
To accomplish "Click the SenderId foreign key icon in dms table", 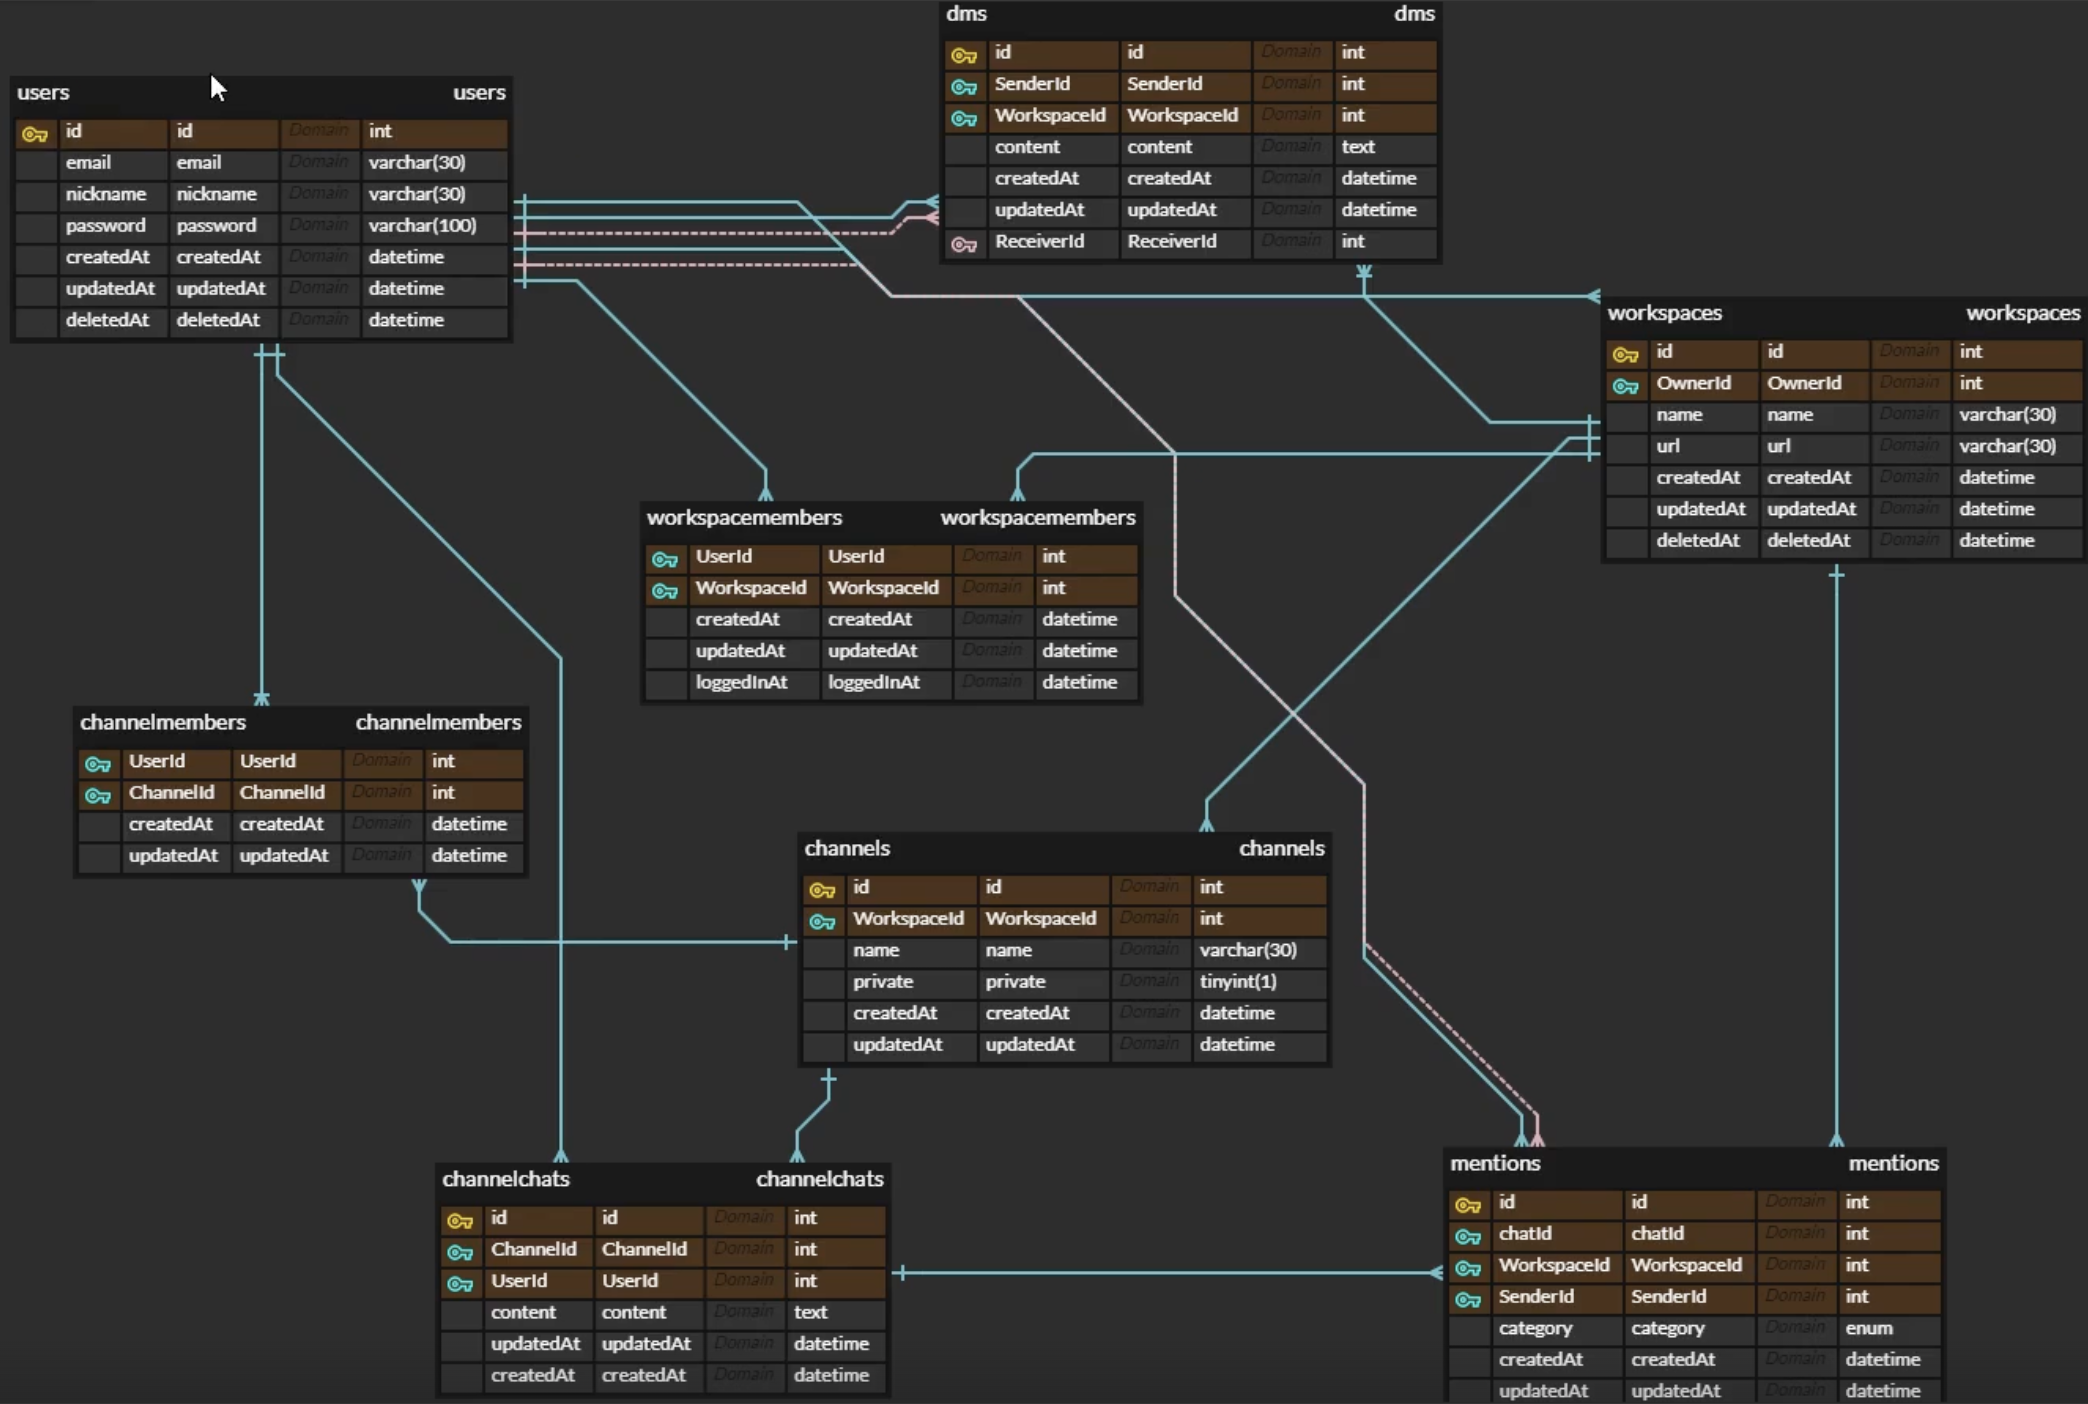I will coord(963,87).
